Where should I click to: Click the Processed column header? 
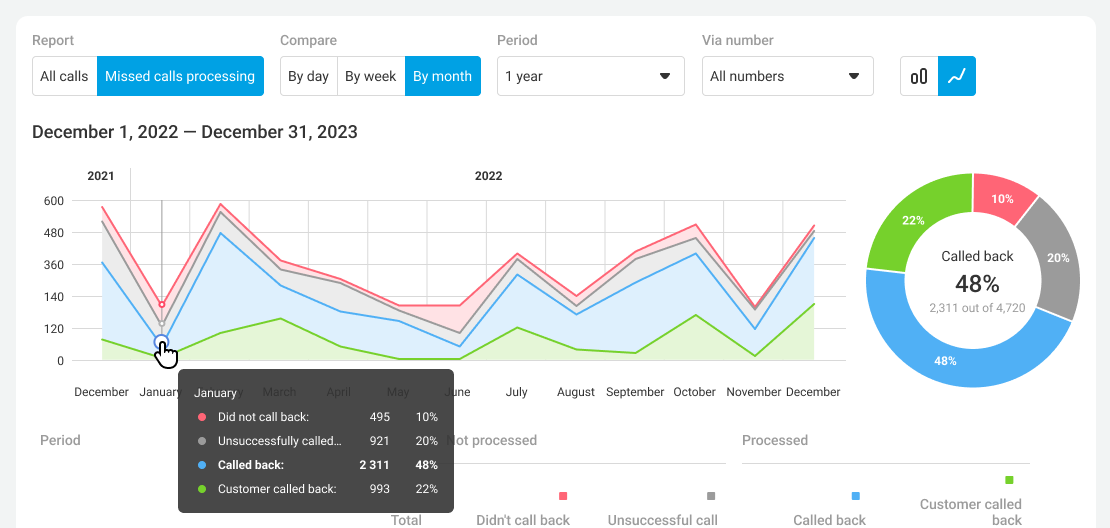tap(775, 440)
